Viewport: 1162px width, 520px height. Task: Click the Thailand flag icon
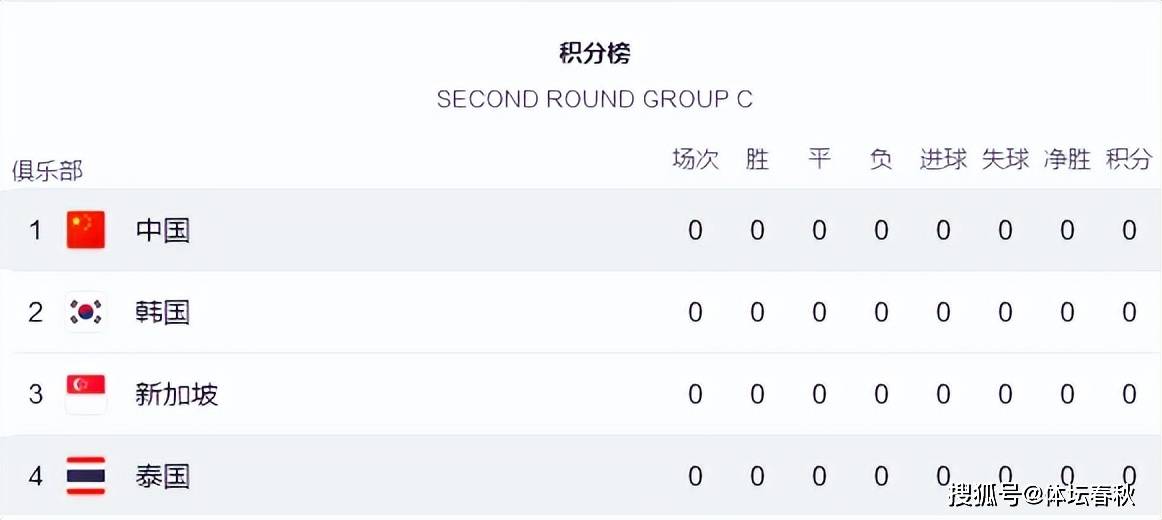[x=86, y=476]
